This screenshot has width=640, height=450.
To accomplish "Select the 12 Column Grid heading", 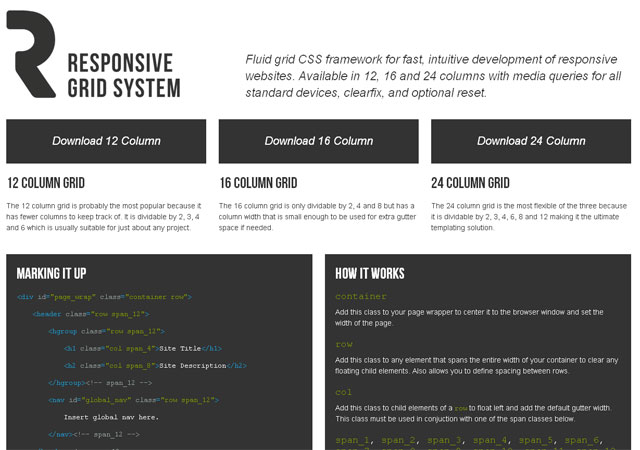I will (46, 183).
